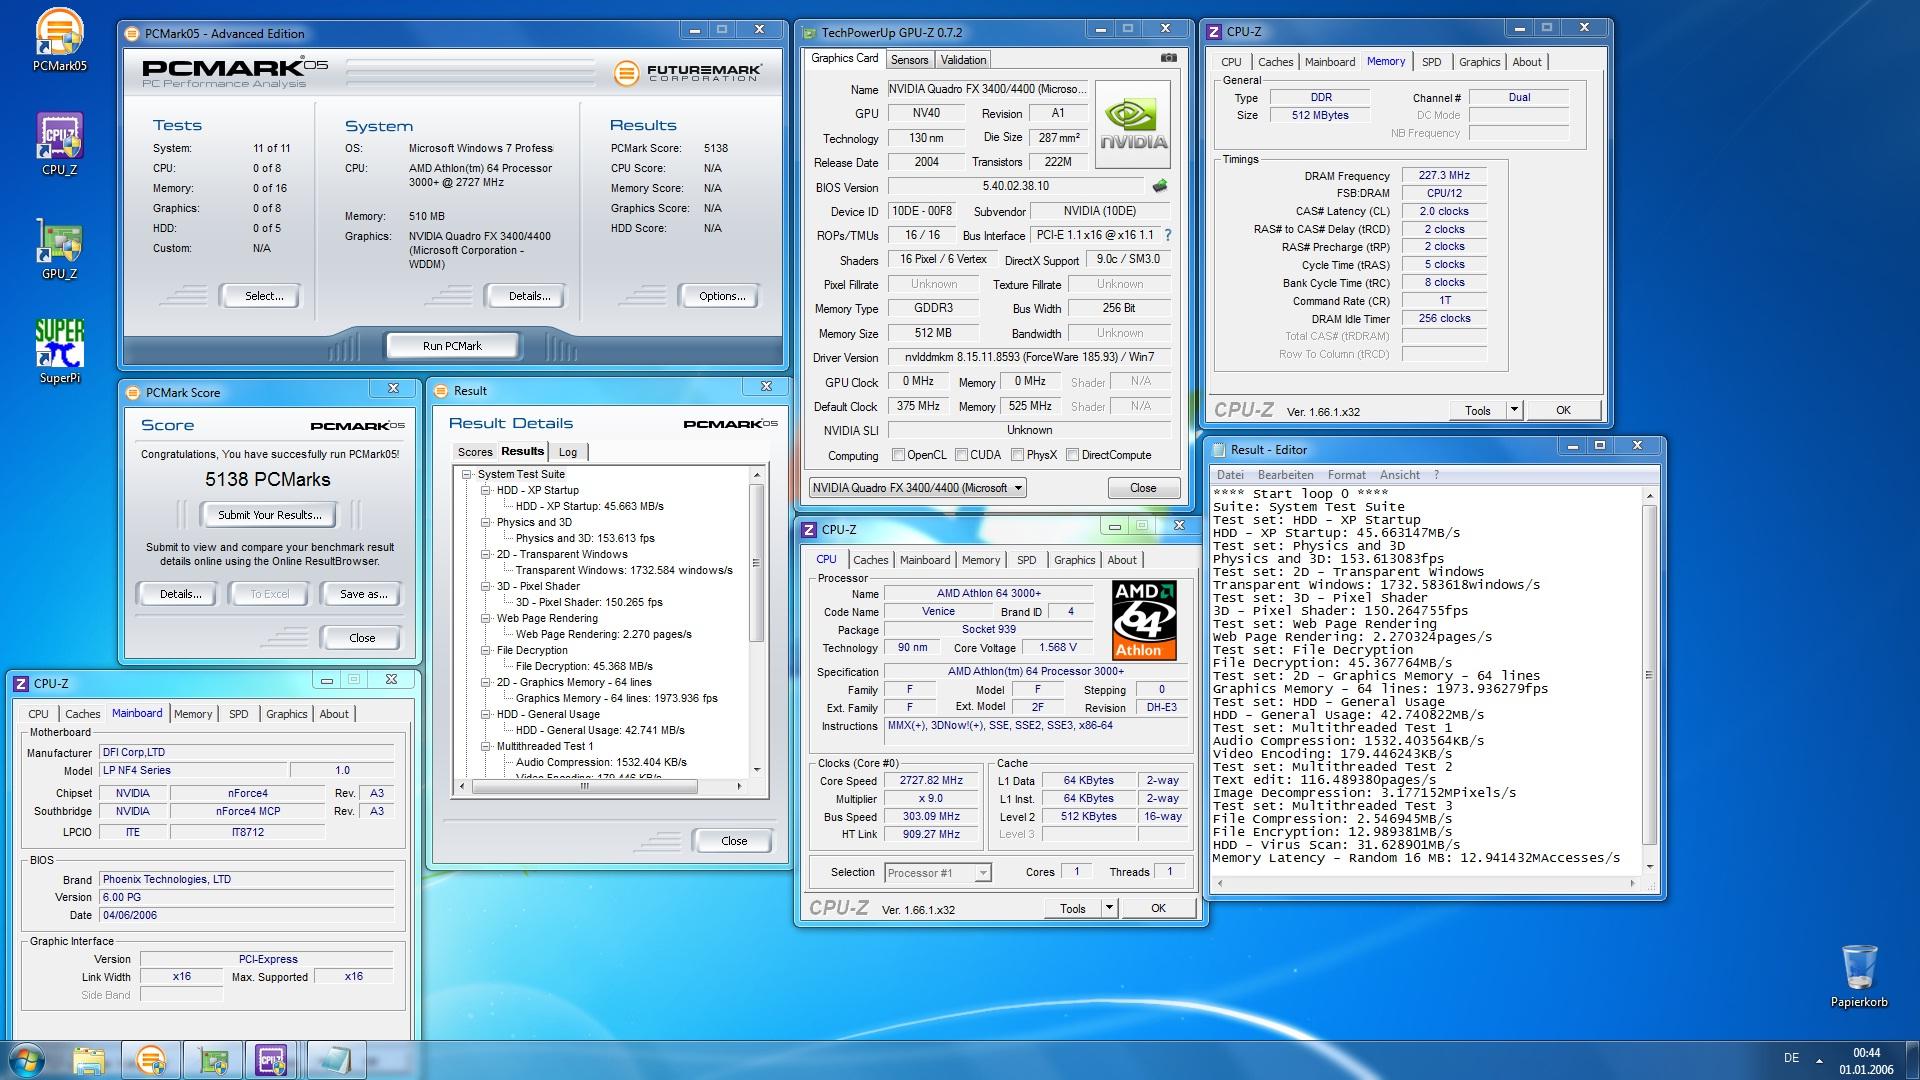Open the PCMark05 desktop shortcut
The height and width of the screenshot is (1080, 1920).
60,40
